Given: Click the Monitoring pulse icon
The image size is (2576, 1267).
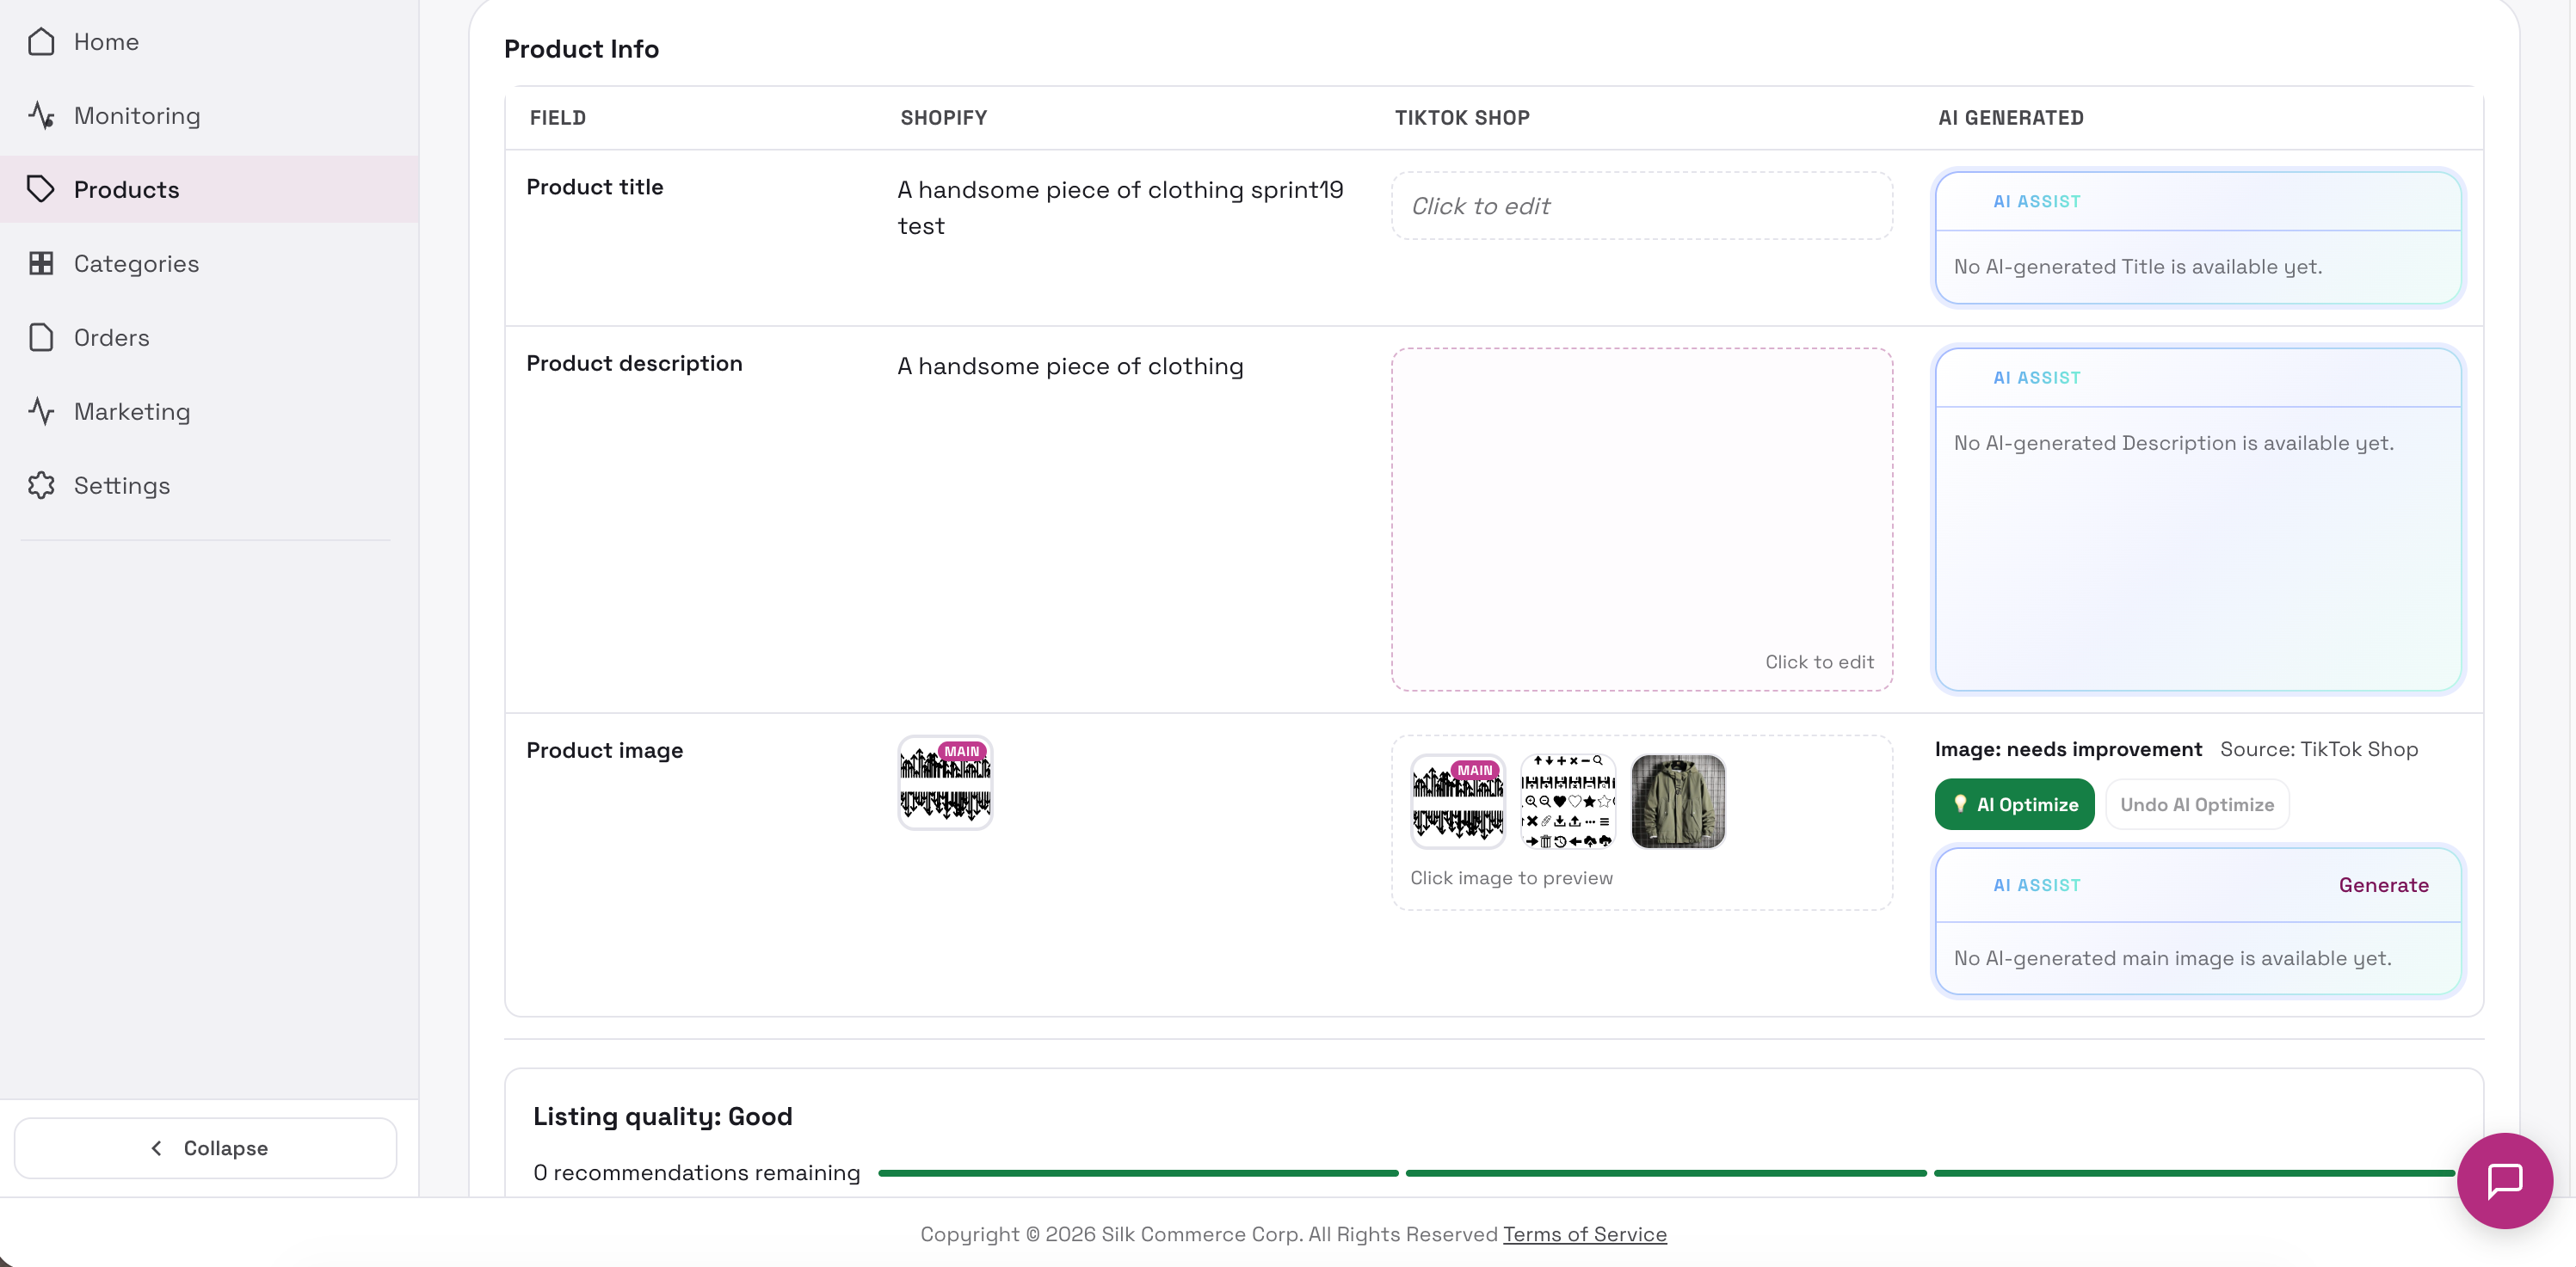Looking at the screenshot, I should point(41,116).
